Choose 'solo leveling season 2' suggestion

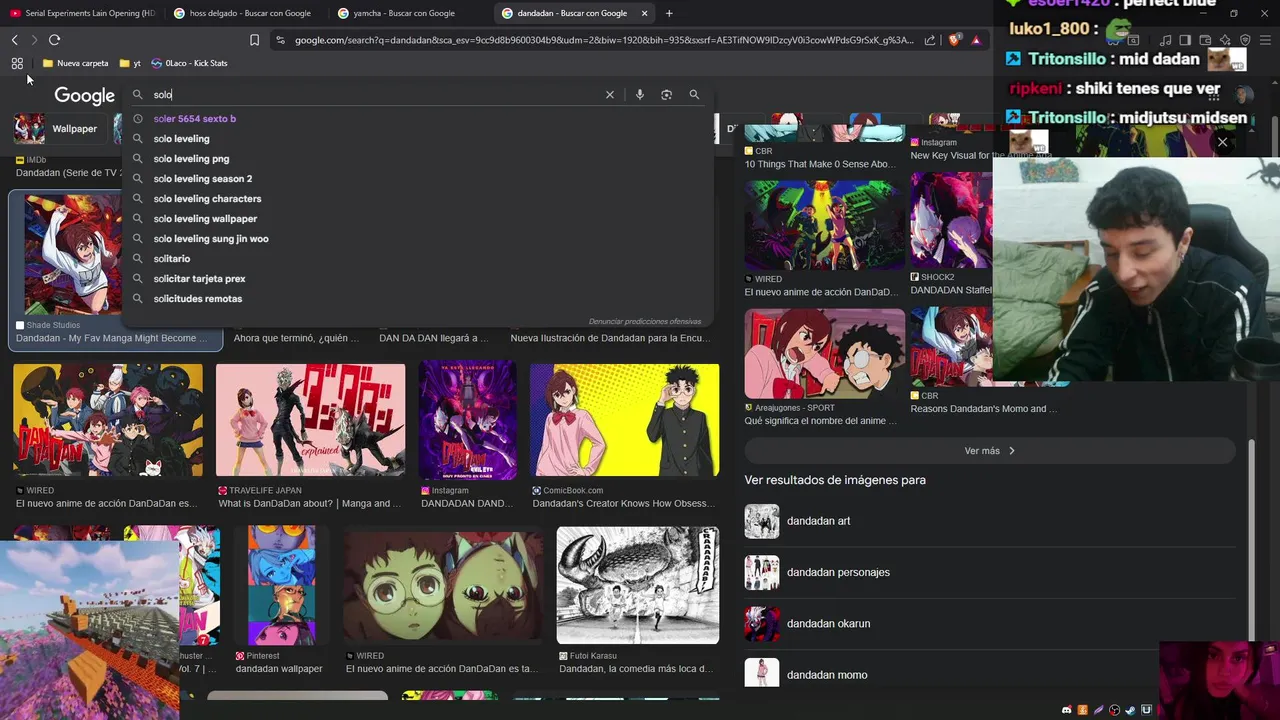(x=418, y=179)
